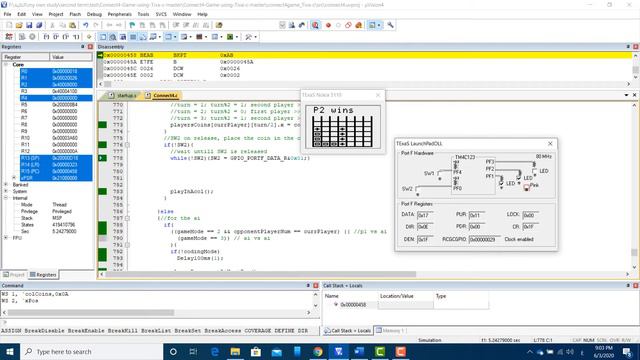Viewport: 640px width, 360px height.
Task: Toggle the Symbols Window icon
Action: pyautogui.click(x=123, y=37)
